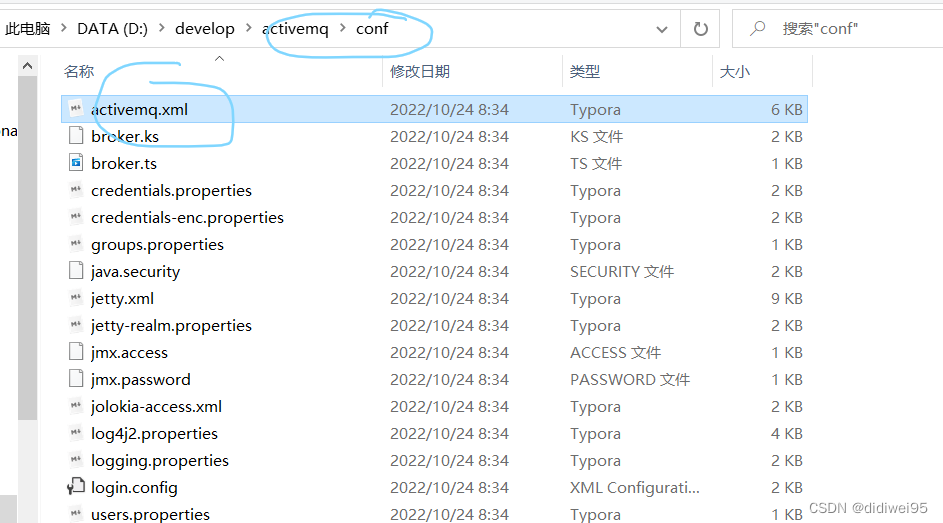This screenshot has width=943, height=523.
Task: Select the login.config file name
Action: [134, 488]
